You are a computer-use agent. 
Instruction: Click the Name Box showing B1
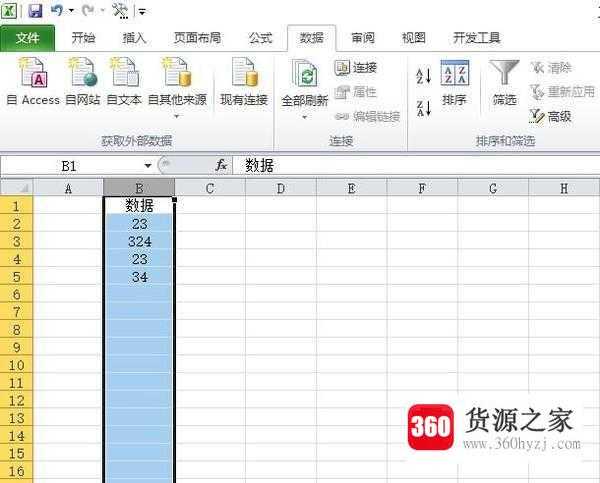pyautogui.click(x=69, y=166)
